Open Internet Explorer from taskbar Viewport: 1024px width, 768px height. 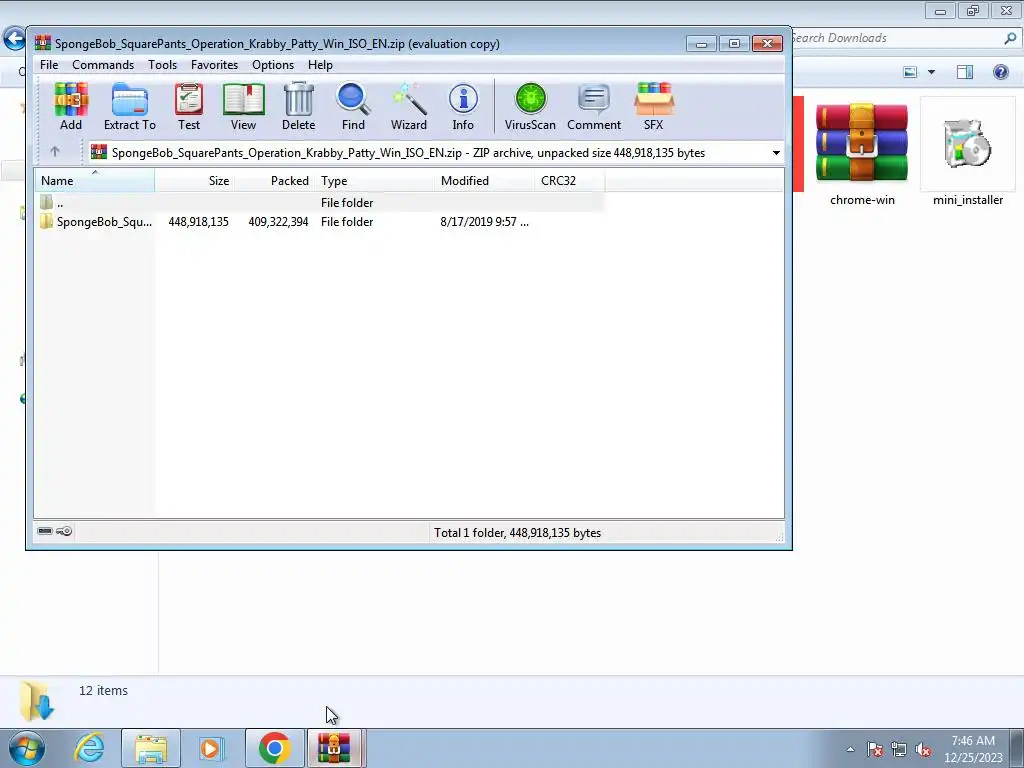click(90, 748)
